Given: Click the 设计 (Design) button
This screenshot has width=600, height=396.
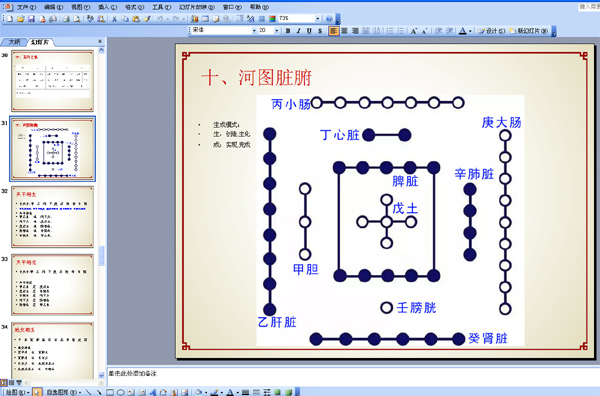Looking at the screenshot, I should [x=492, y=31].
